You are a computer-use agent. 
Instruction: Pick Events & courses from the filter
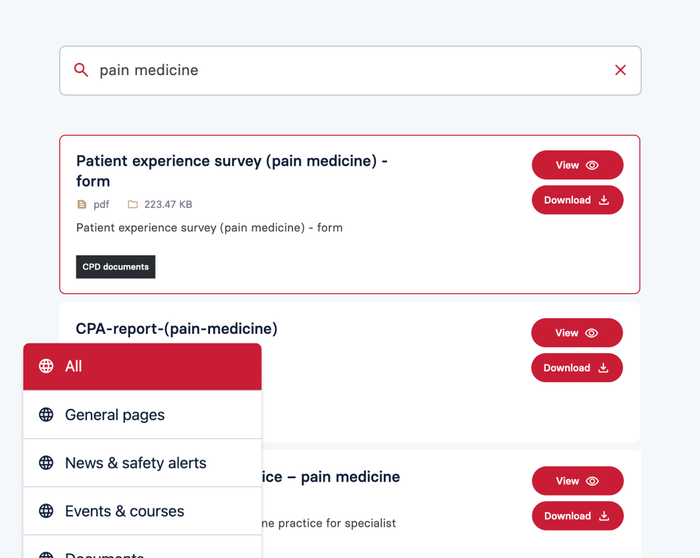coord(124,511)
